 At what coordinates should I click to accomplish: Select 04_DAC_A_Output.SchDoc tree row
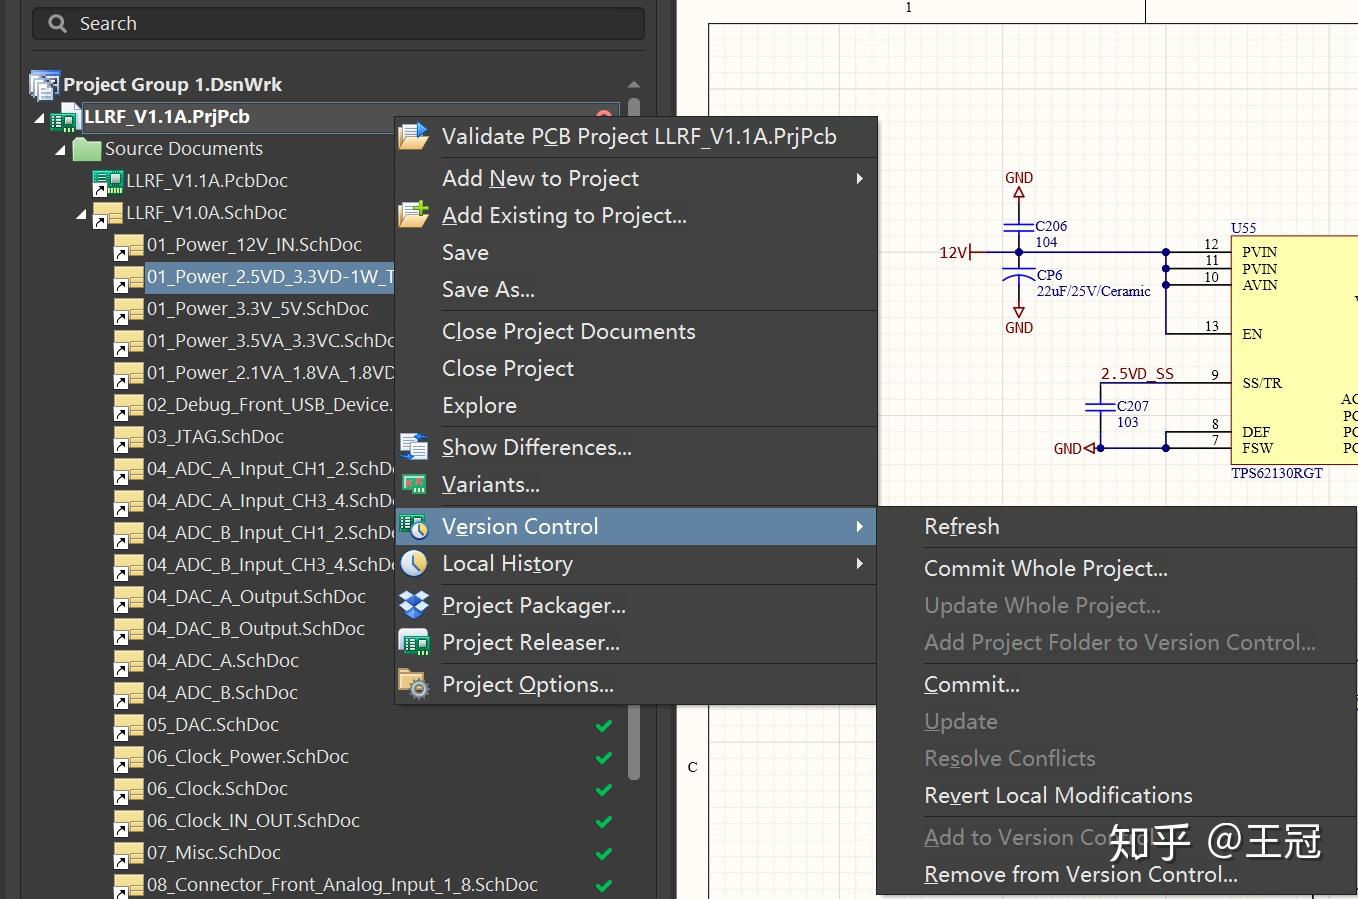click(256, 596)
